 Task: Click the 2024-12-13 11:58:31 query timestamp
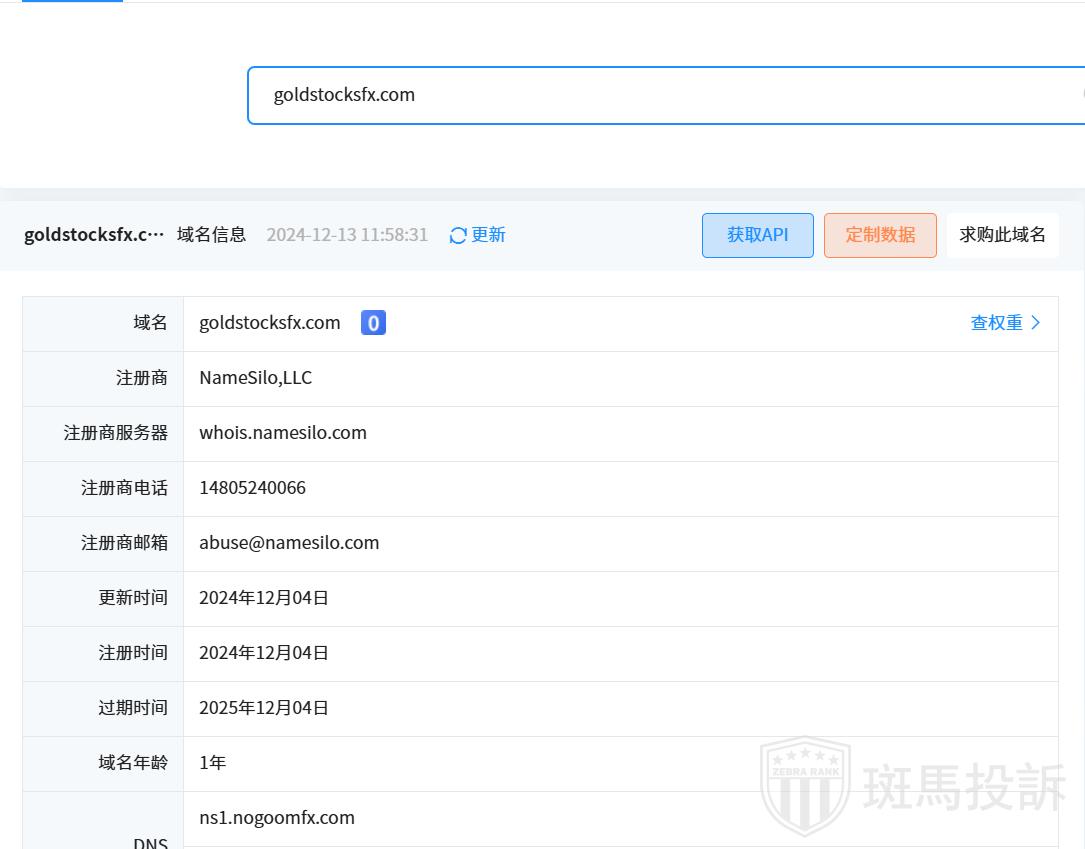click(x=347, y=235)
